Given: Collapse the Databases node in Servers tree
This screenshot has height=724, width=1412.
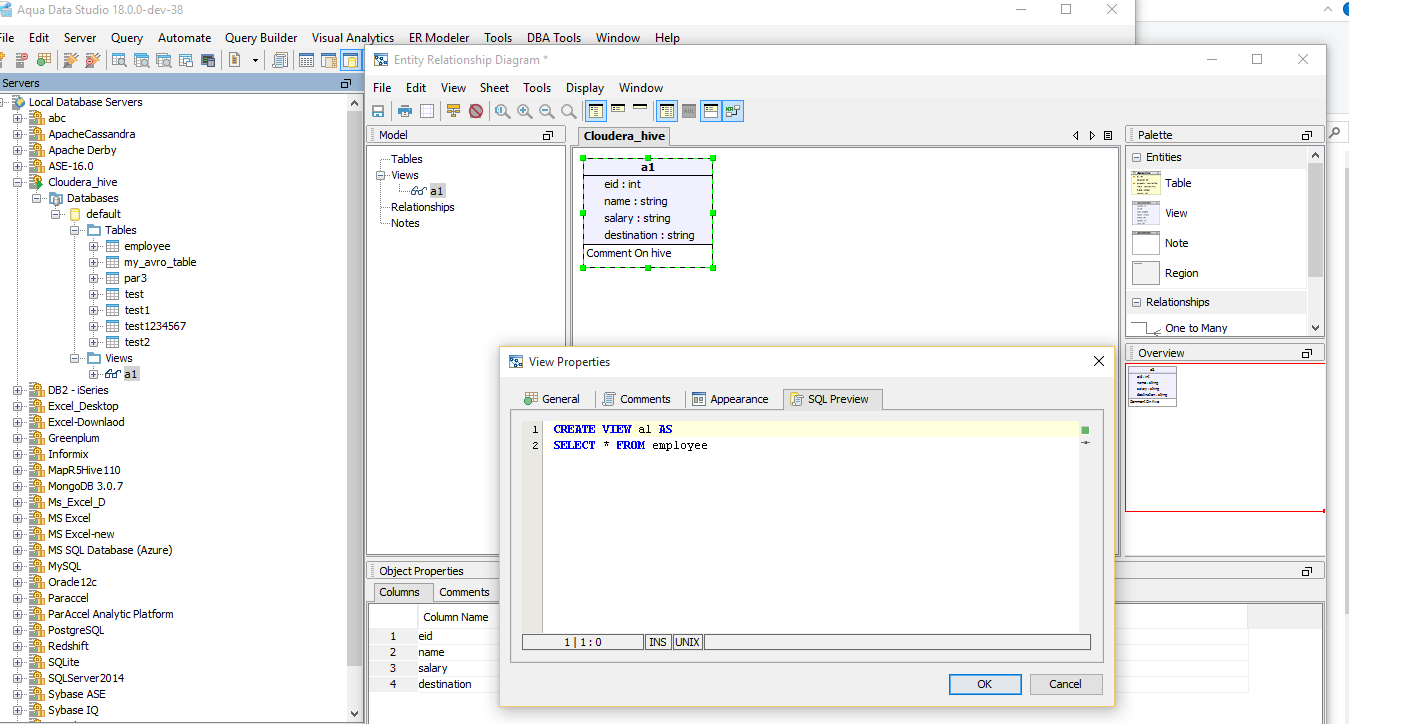Looking at the screenshot, I should tap(36, 198).
